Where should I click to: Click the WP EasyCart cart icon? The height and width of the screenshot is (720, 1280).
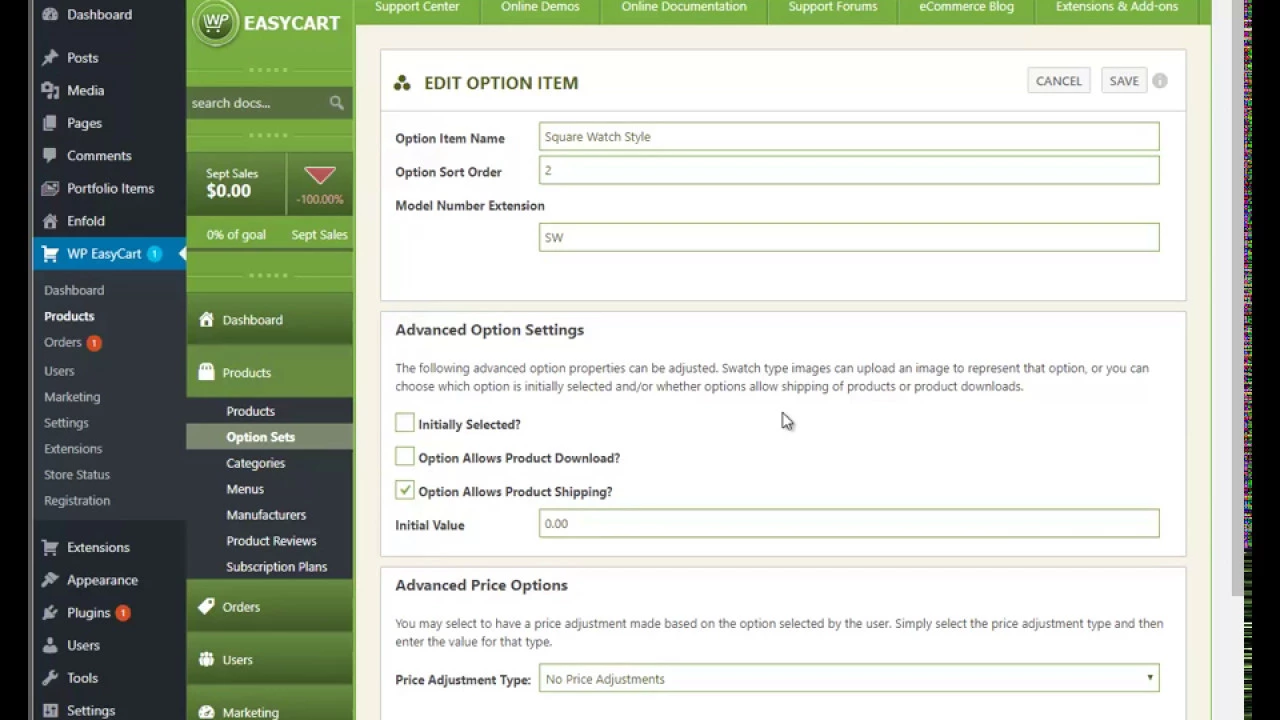click(x=50, y=254)
